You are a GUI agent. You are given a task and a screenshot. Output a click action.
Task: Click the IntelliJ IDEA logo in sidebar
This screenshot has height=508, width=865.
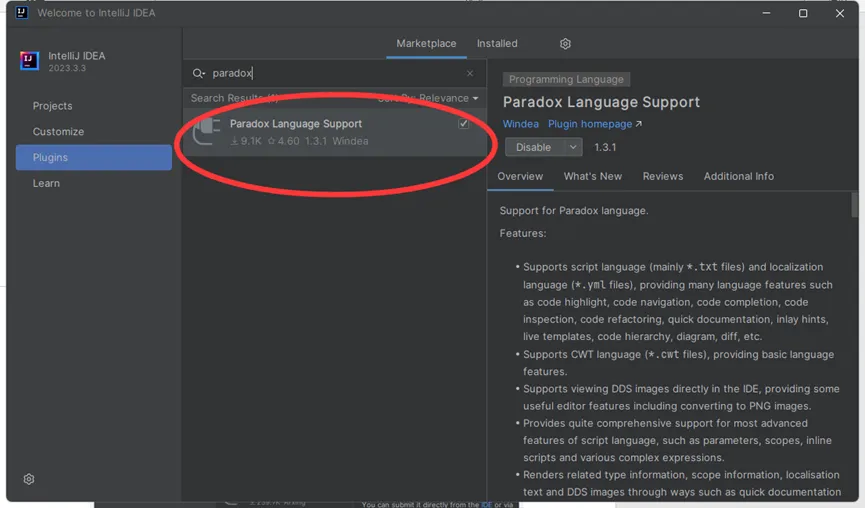click(x=29, y=61)
